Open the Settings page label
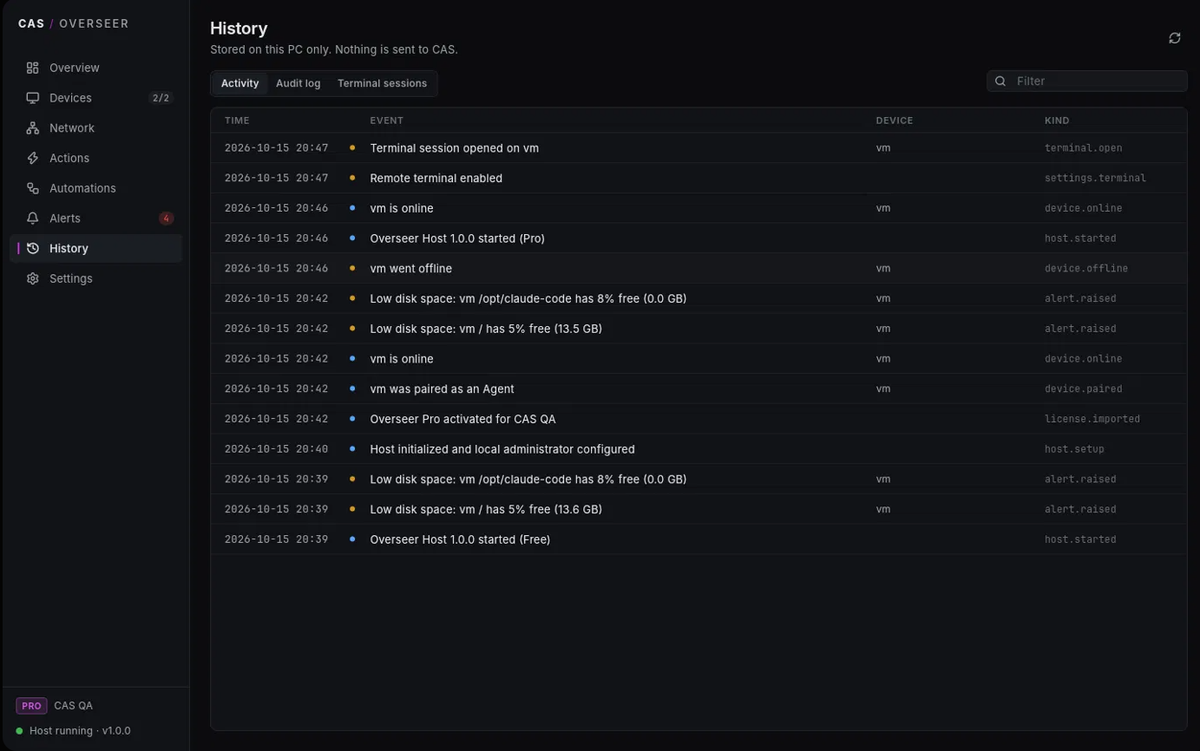Viewport: 1200px width, 751px height. click(71, 278)
